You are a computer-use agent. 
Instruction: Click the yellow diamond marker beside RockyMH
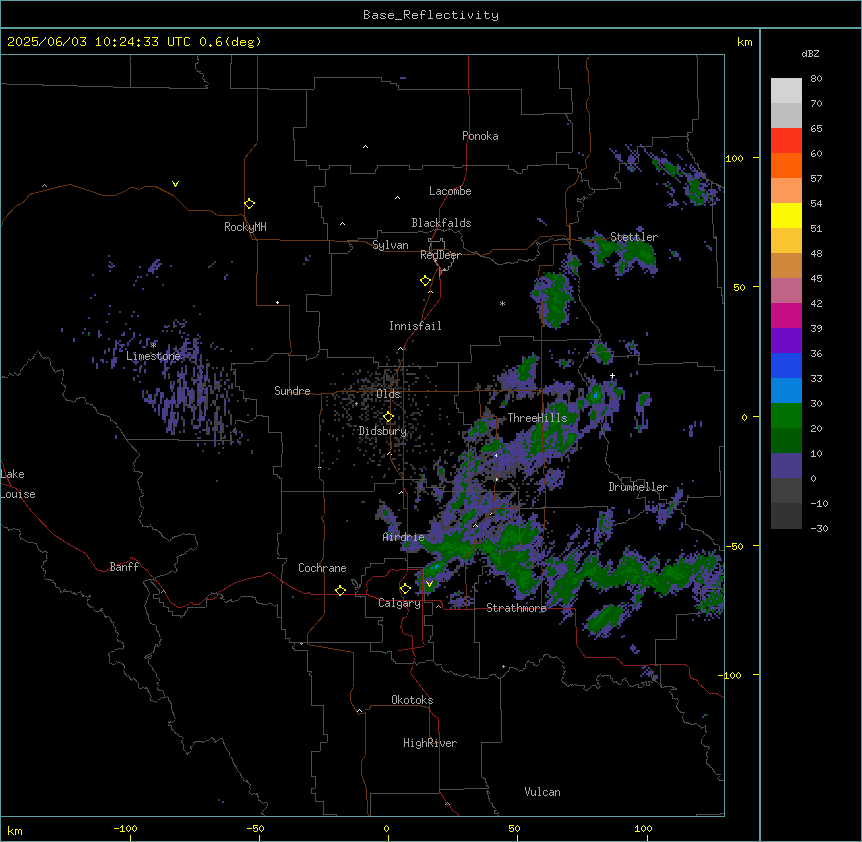249,204
